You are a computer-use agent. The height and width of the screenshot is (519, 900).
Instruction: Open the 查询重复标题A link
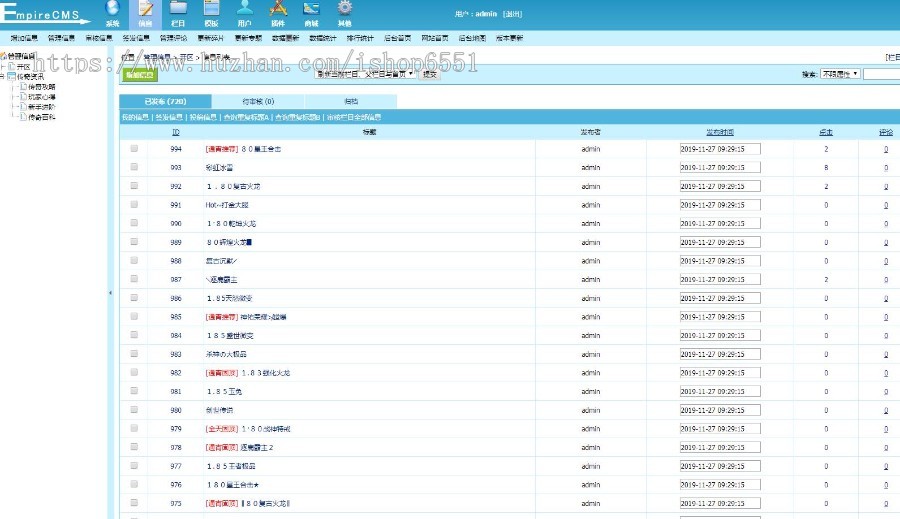pyautogui.click(x=246, y=117)
